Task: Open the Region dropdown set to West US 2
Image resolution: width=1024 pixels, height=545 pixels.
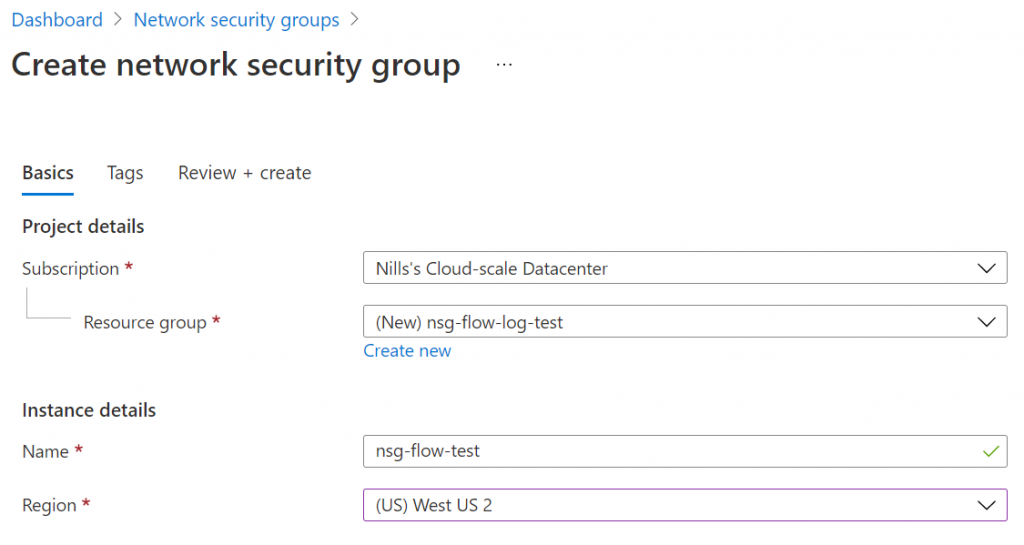Action: [x=670, y=505]
